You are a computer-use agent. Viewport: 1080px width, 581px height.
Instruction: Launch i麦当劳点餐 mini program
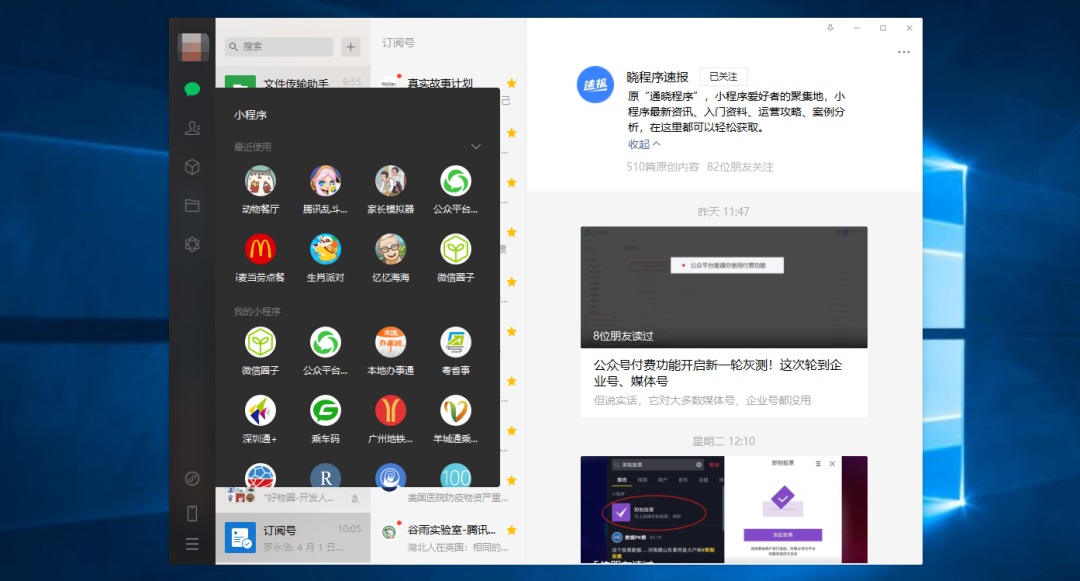pyautogui.click(x=260, y=249)
